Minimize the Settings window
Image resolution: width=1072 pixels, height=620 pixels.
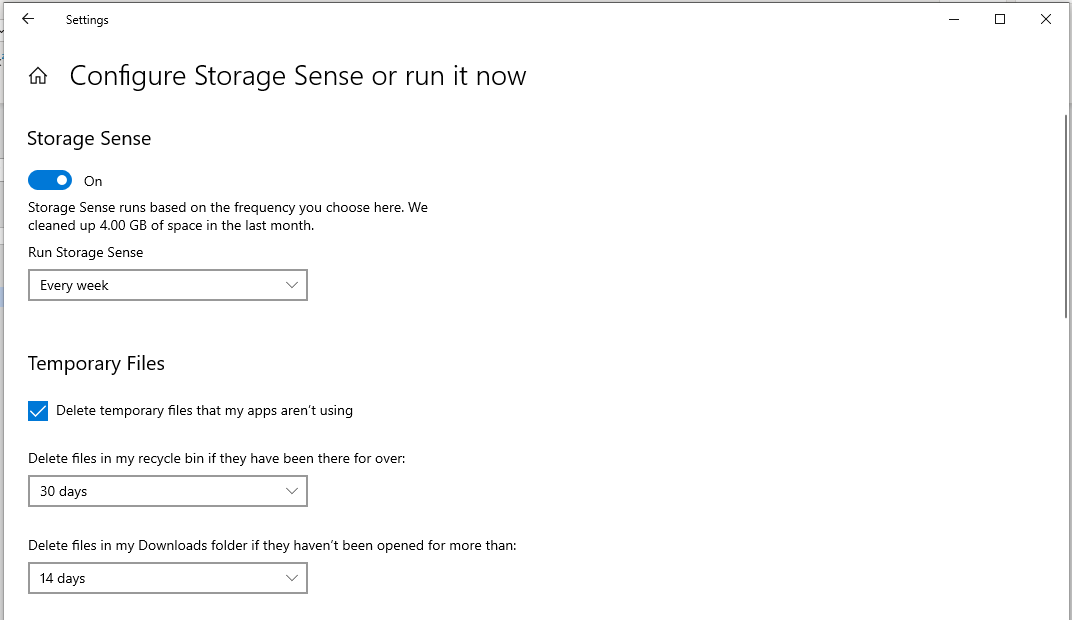click(x=954, y=19)
